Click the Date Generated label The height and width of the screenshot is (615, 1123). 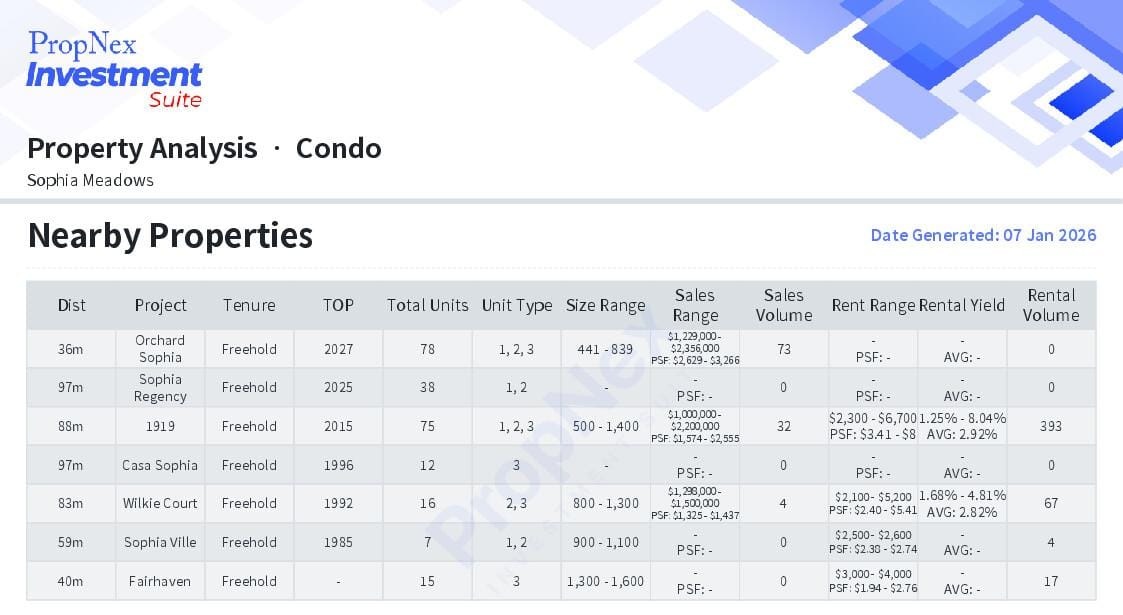click(x=983, y=235)
